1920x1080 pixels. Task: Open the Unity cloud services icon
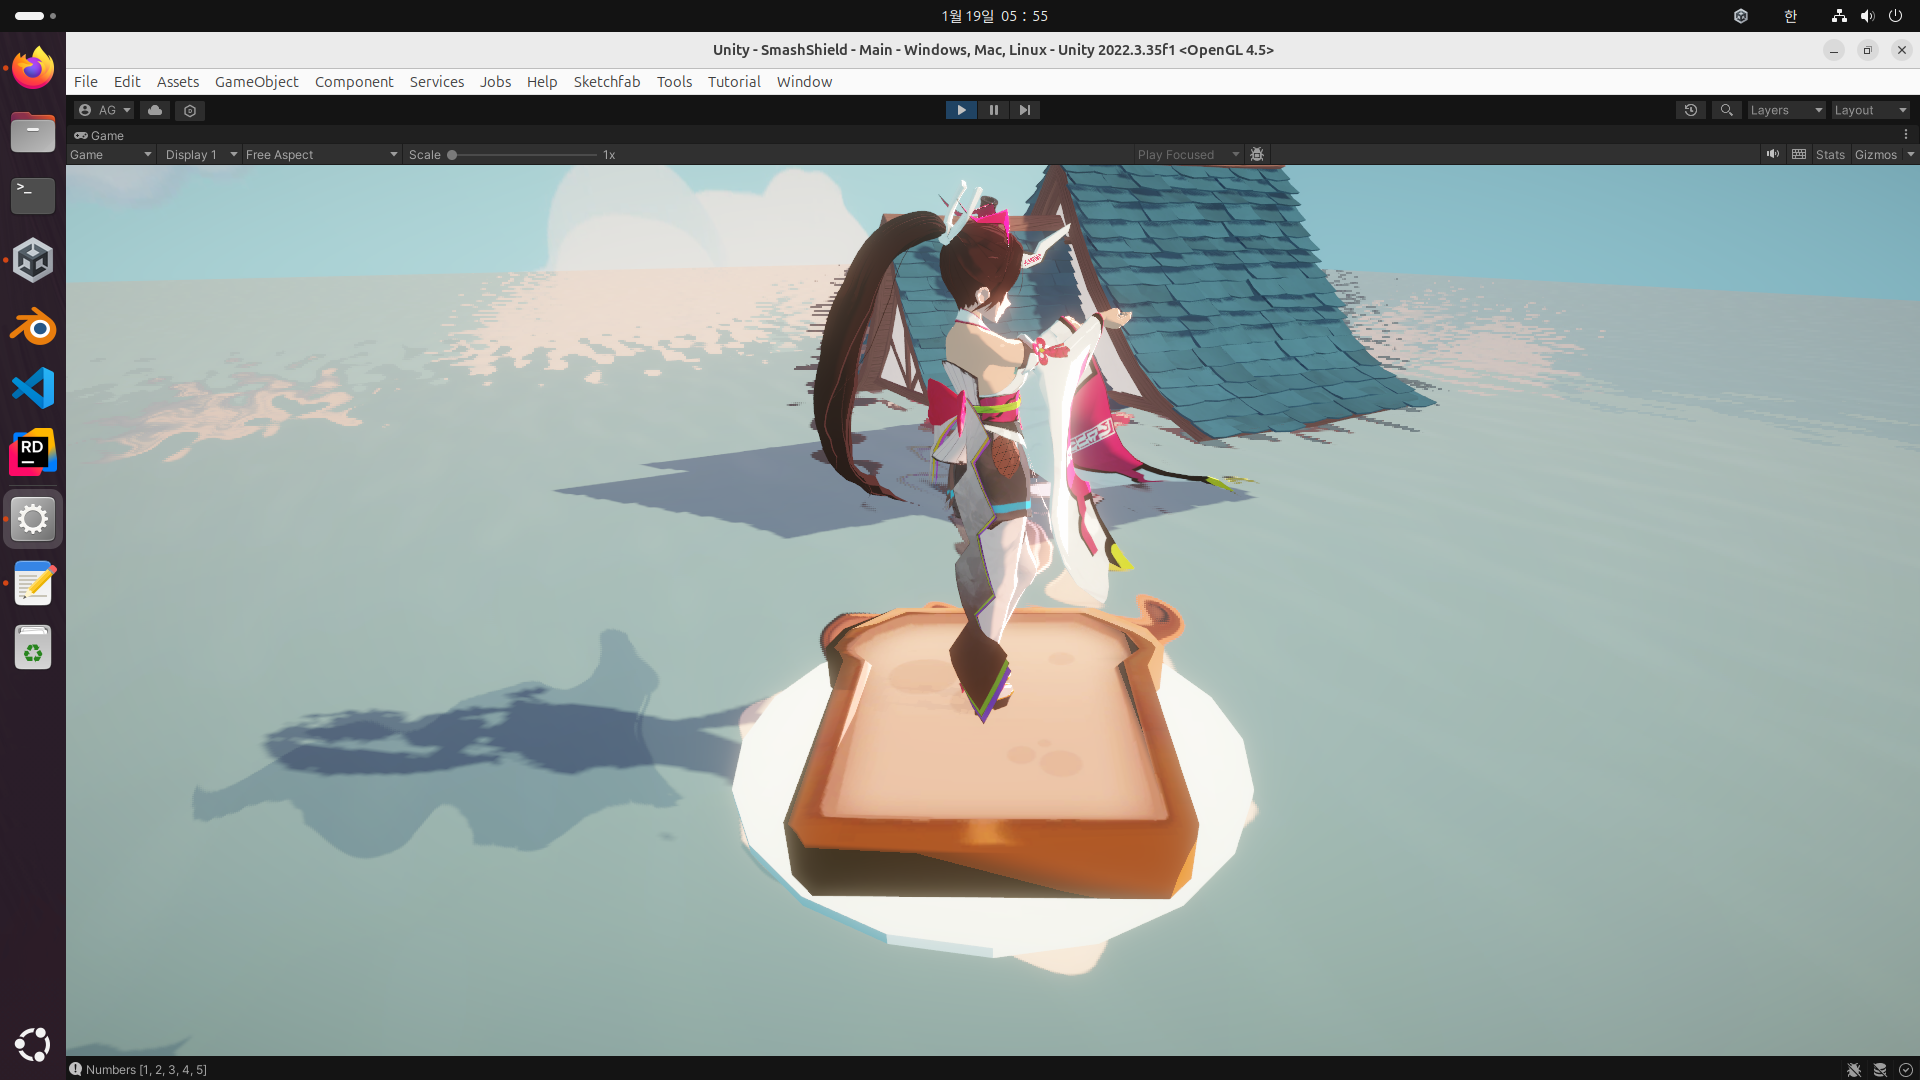(155, 110)
